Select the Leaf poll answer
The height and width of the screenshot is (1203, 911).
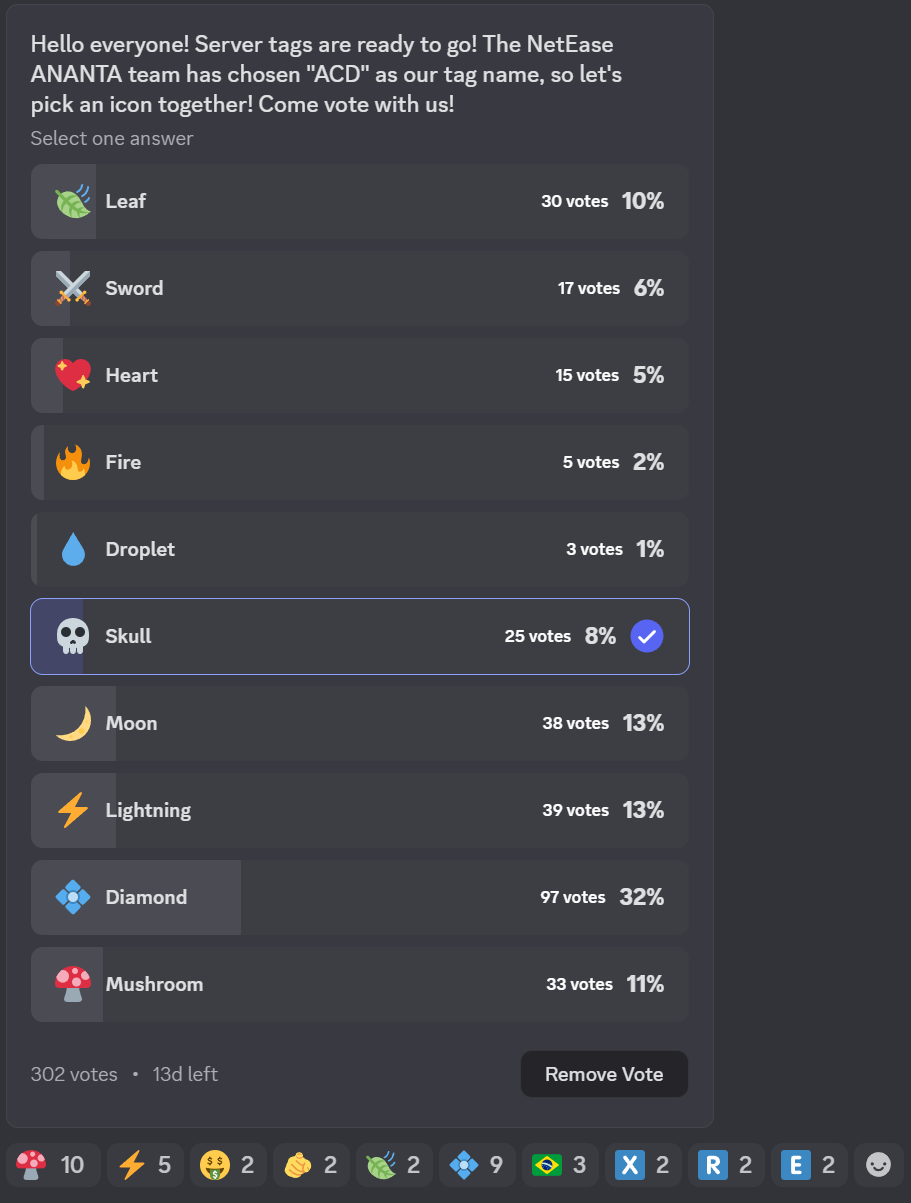(x=360, y=201)
